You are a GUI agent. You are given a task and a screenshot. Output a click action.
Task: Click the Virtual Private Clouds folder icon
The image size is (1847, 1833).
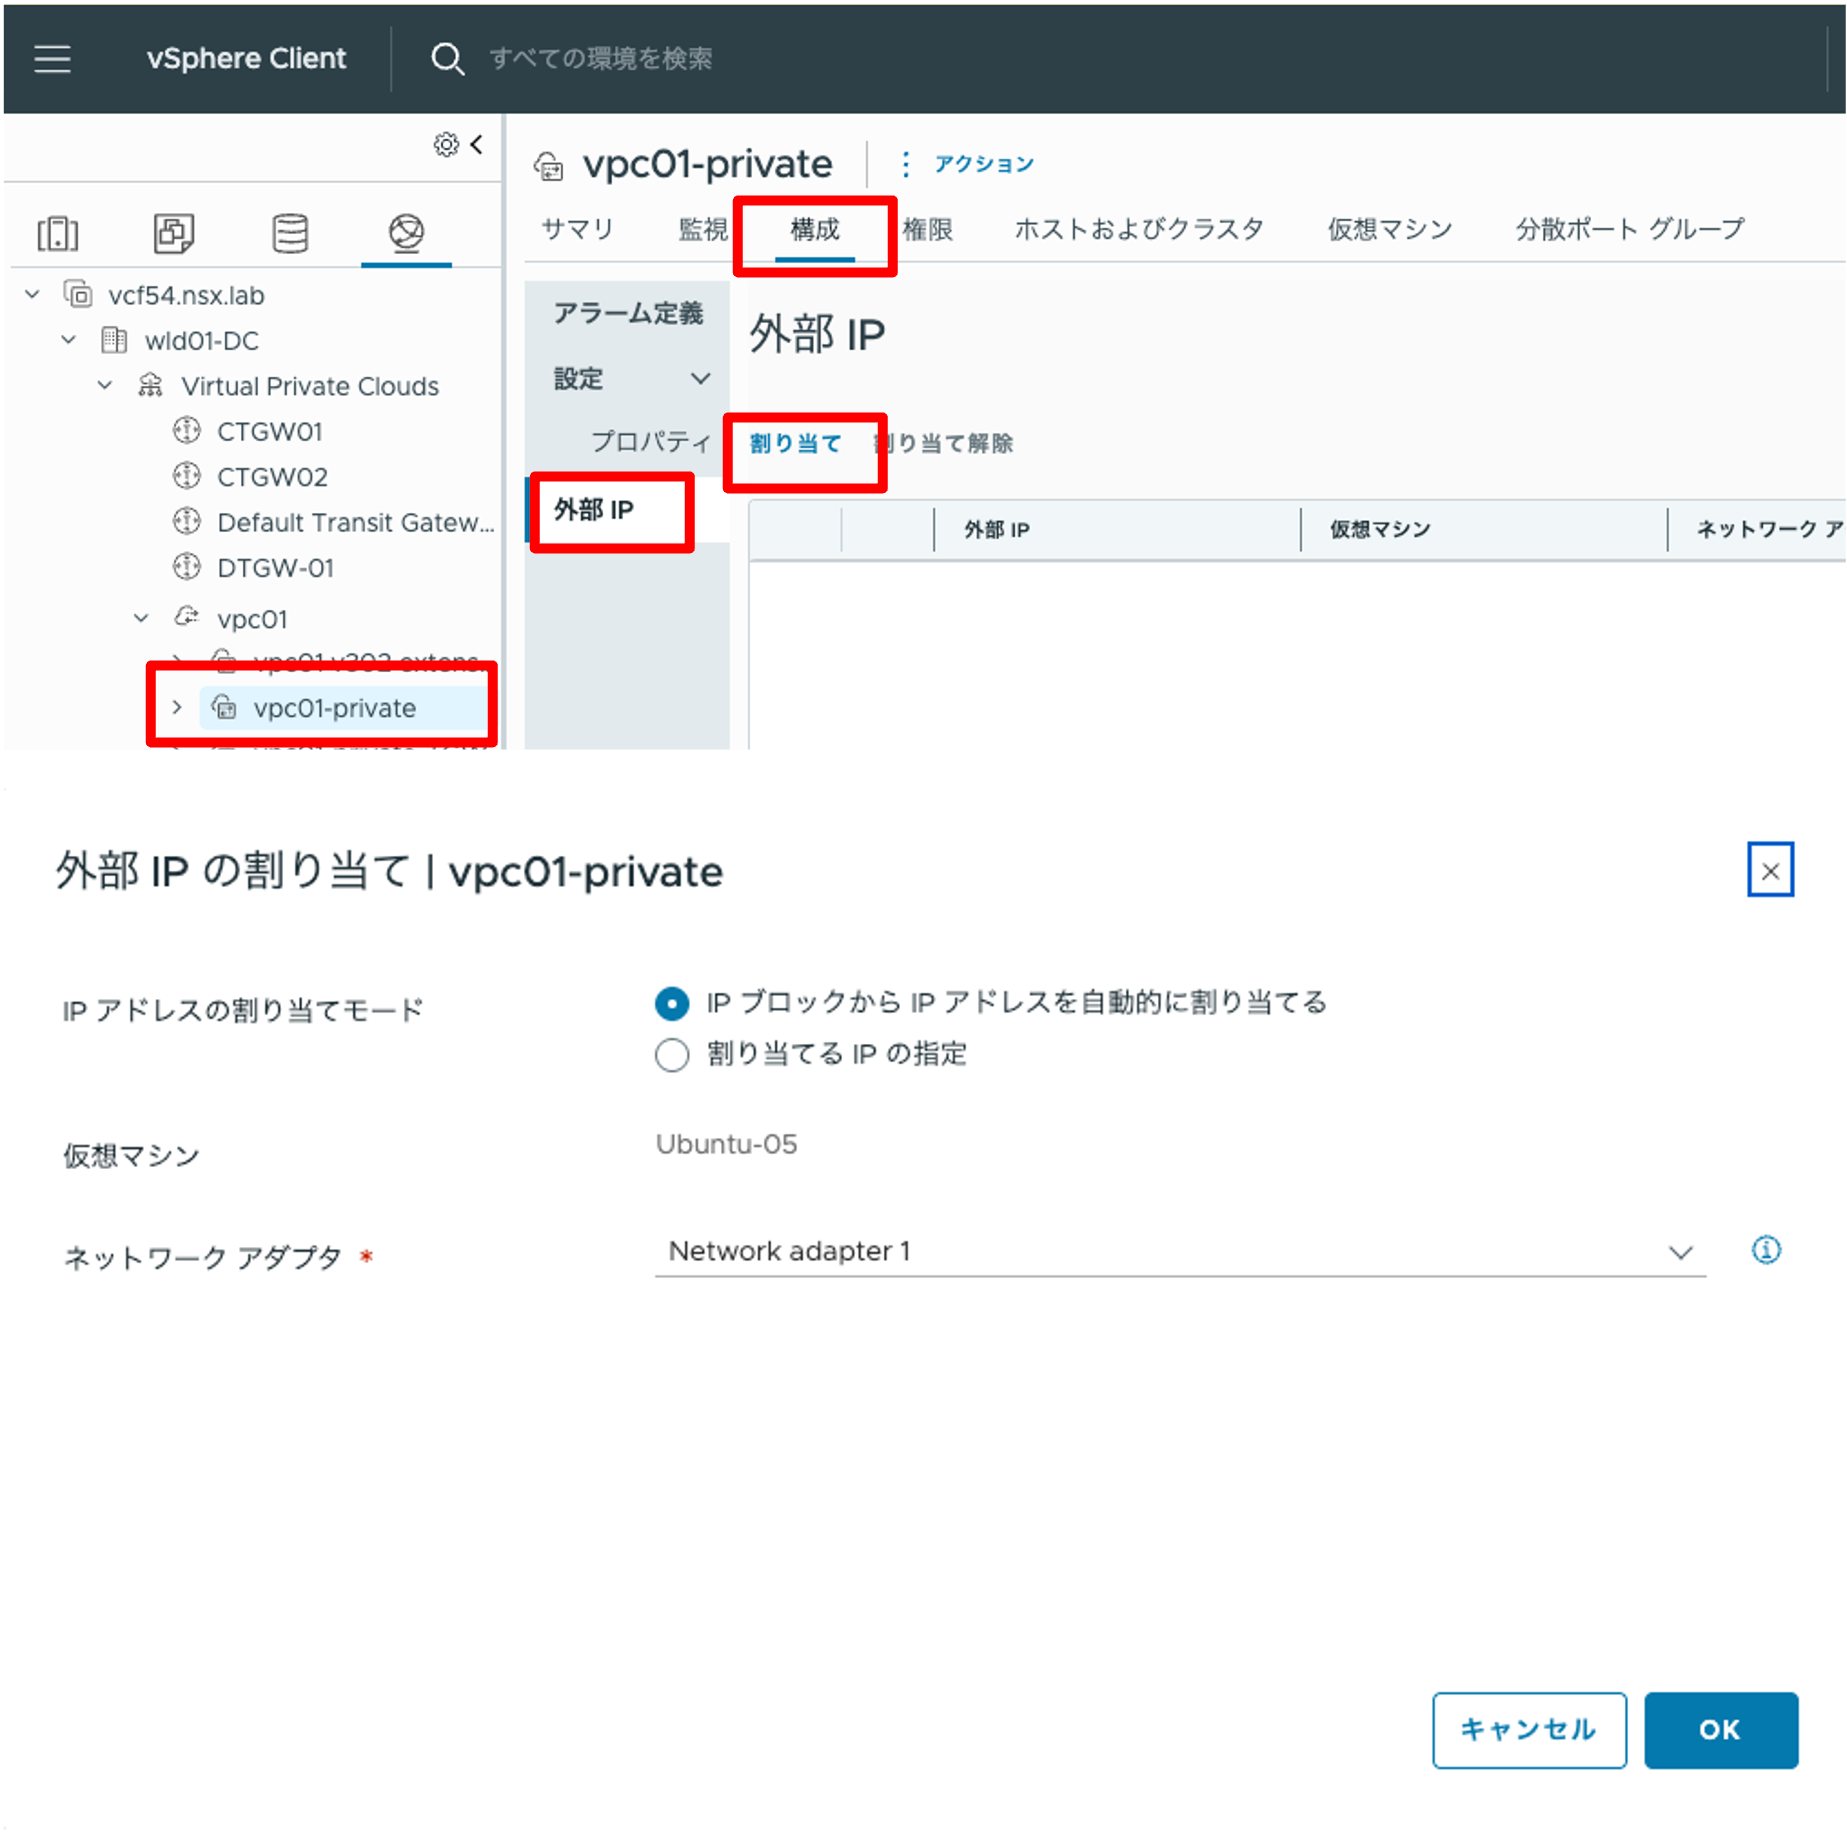coord(150,386)
